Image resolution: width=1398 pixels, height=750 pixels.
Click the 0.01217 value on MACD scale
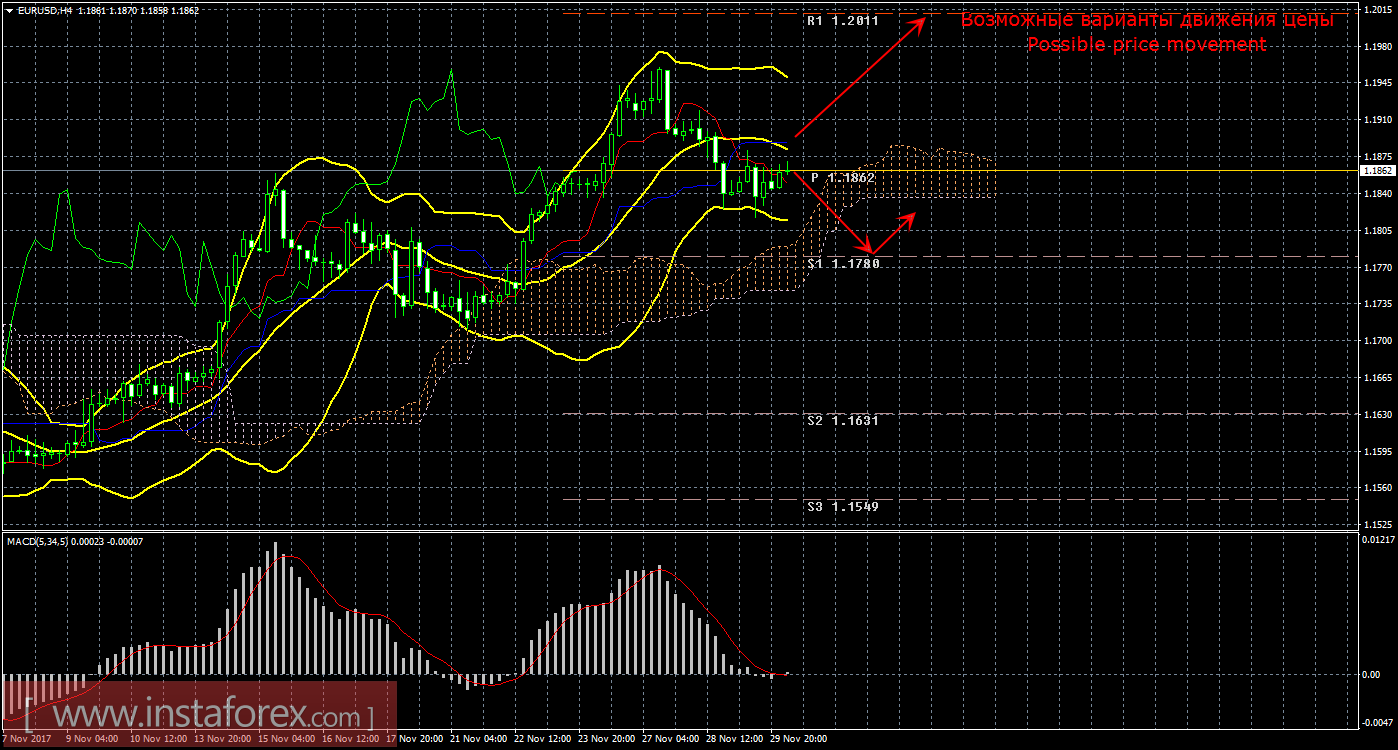[1378, 540]
